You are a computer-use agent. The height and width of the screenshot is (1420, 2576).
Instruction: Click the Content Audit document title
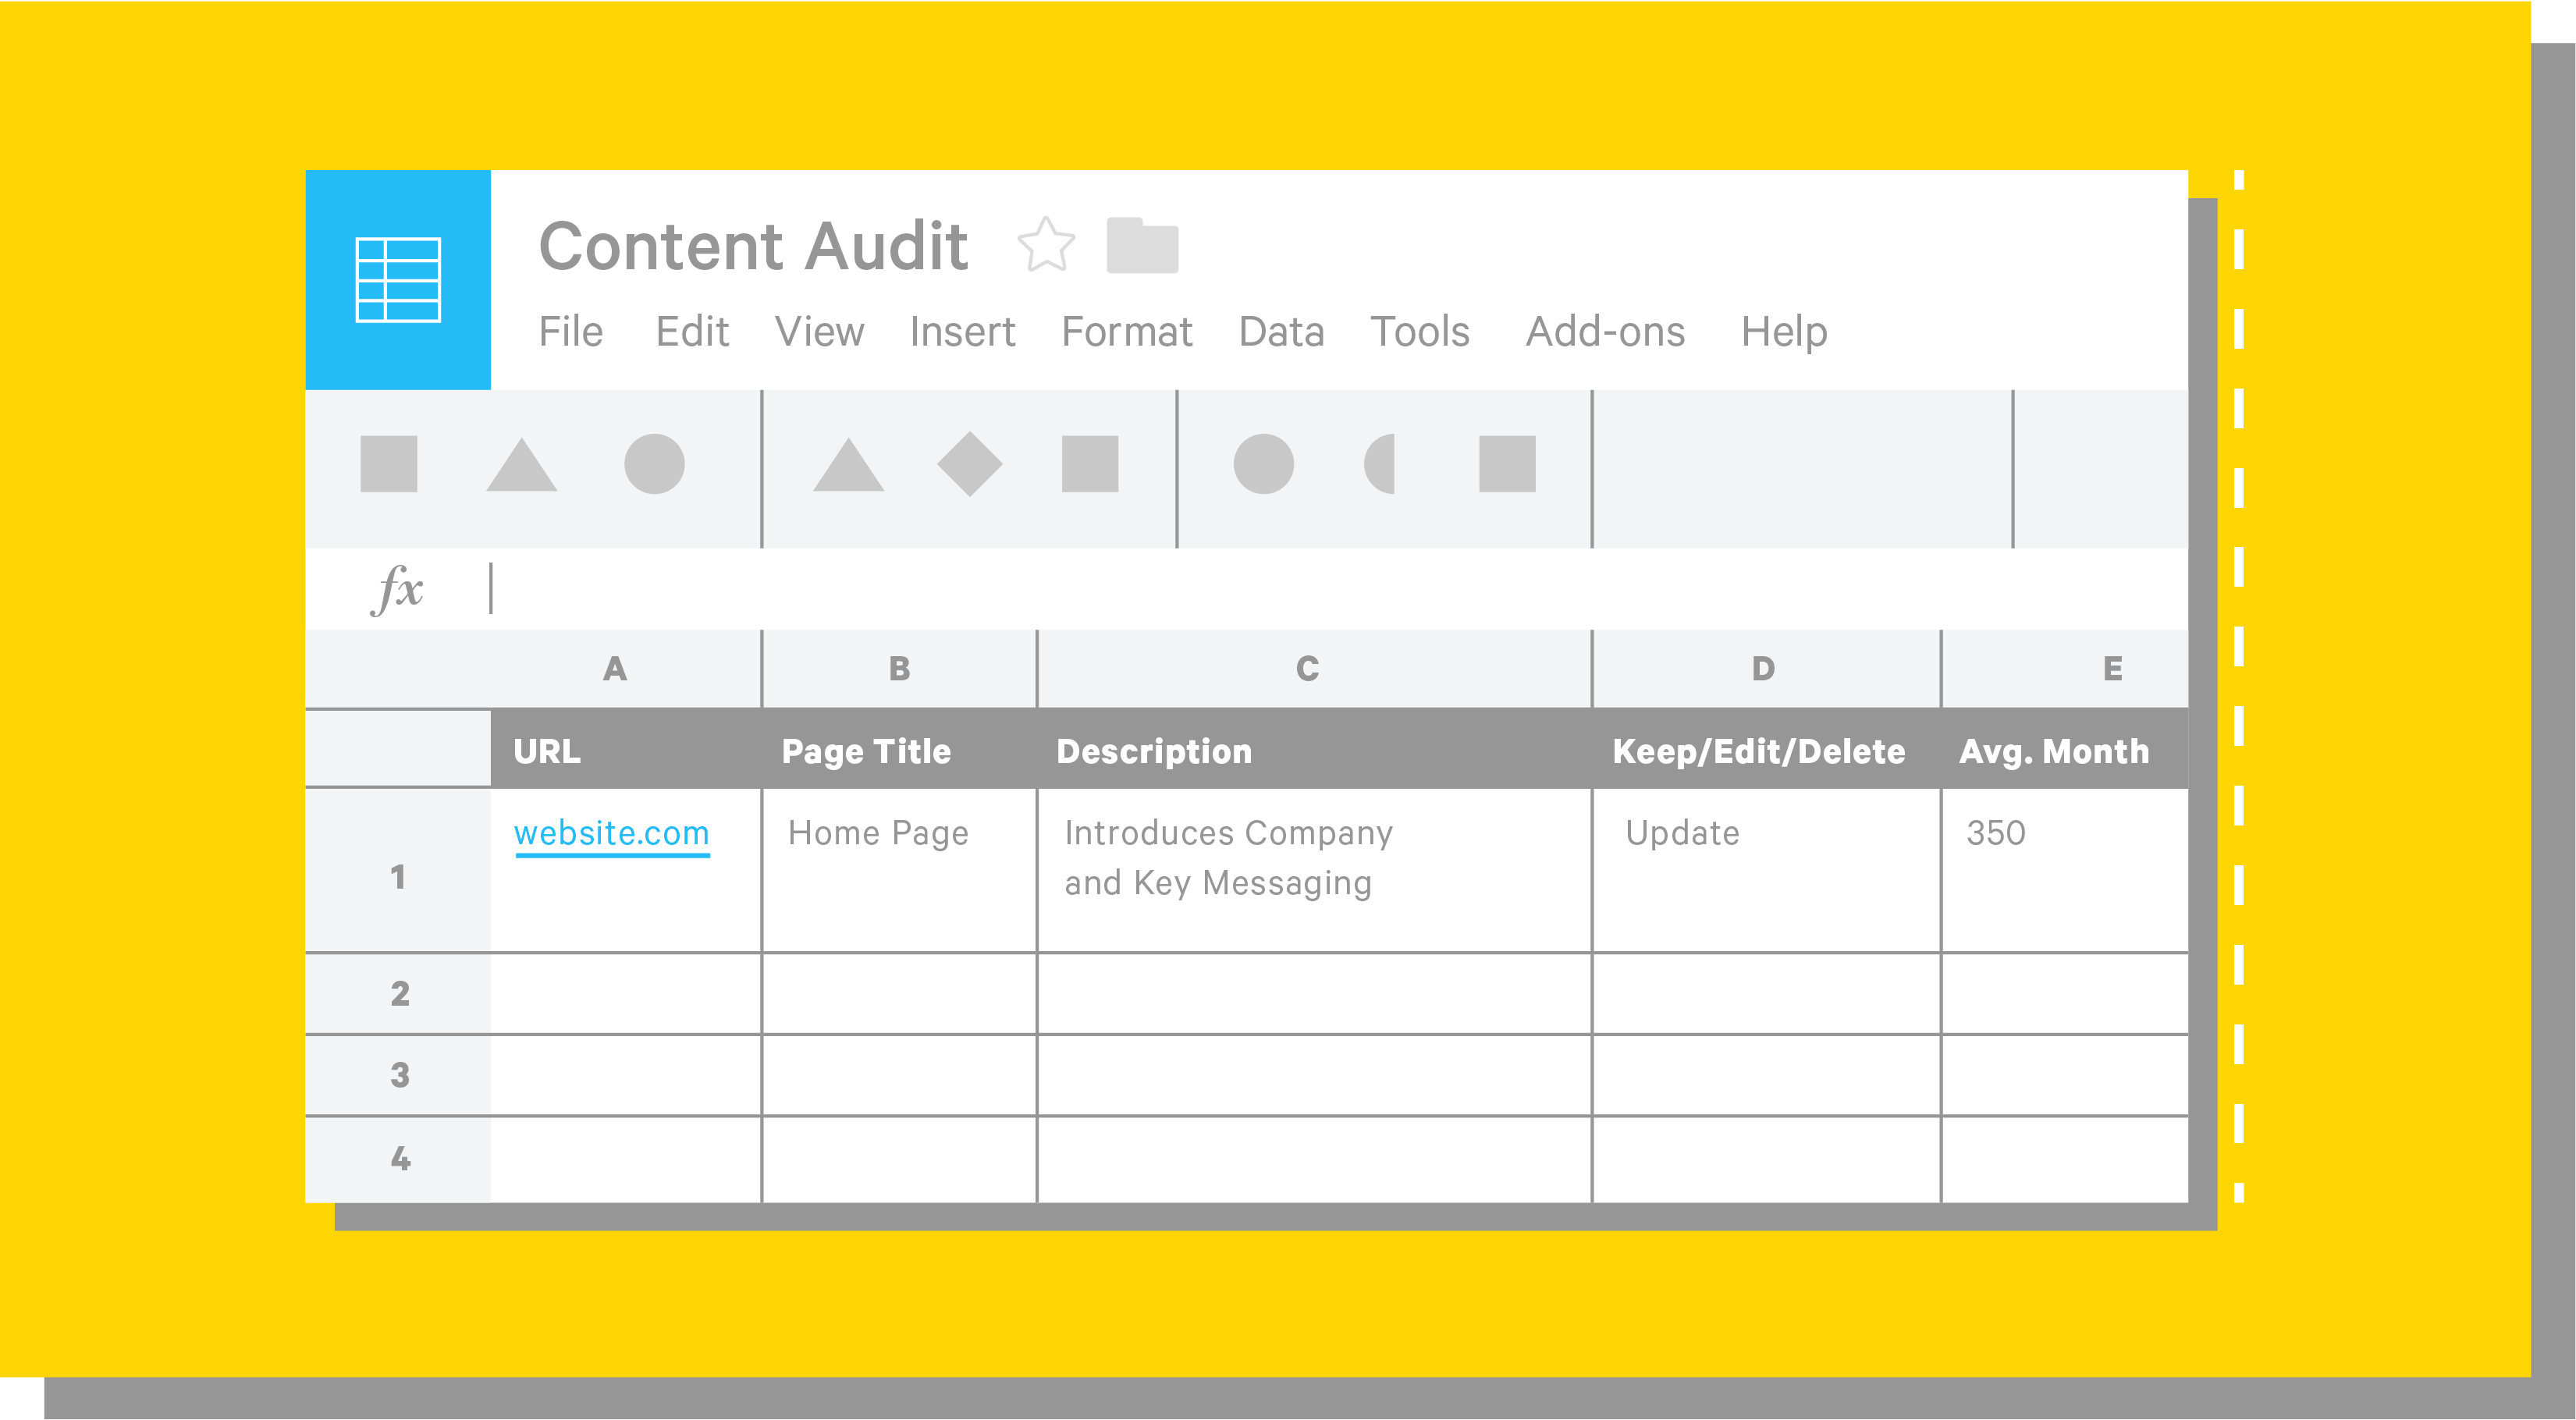click(x=753, y=246)
